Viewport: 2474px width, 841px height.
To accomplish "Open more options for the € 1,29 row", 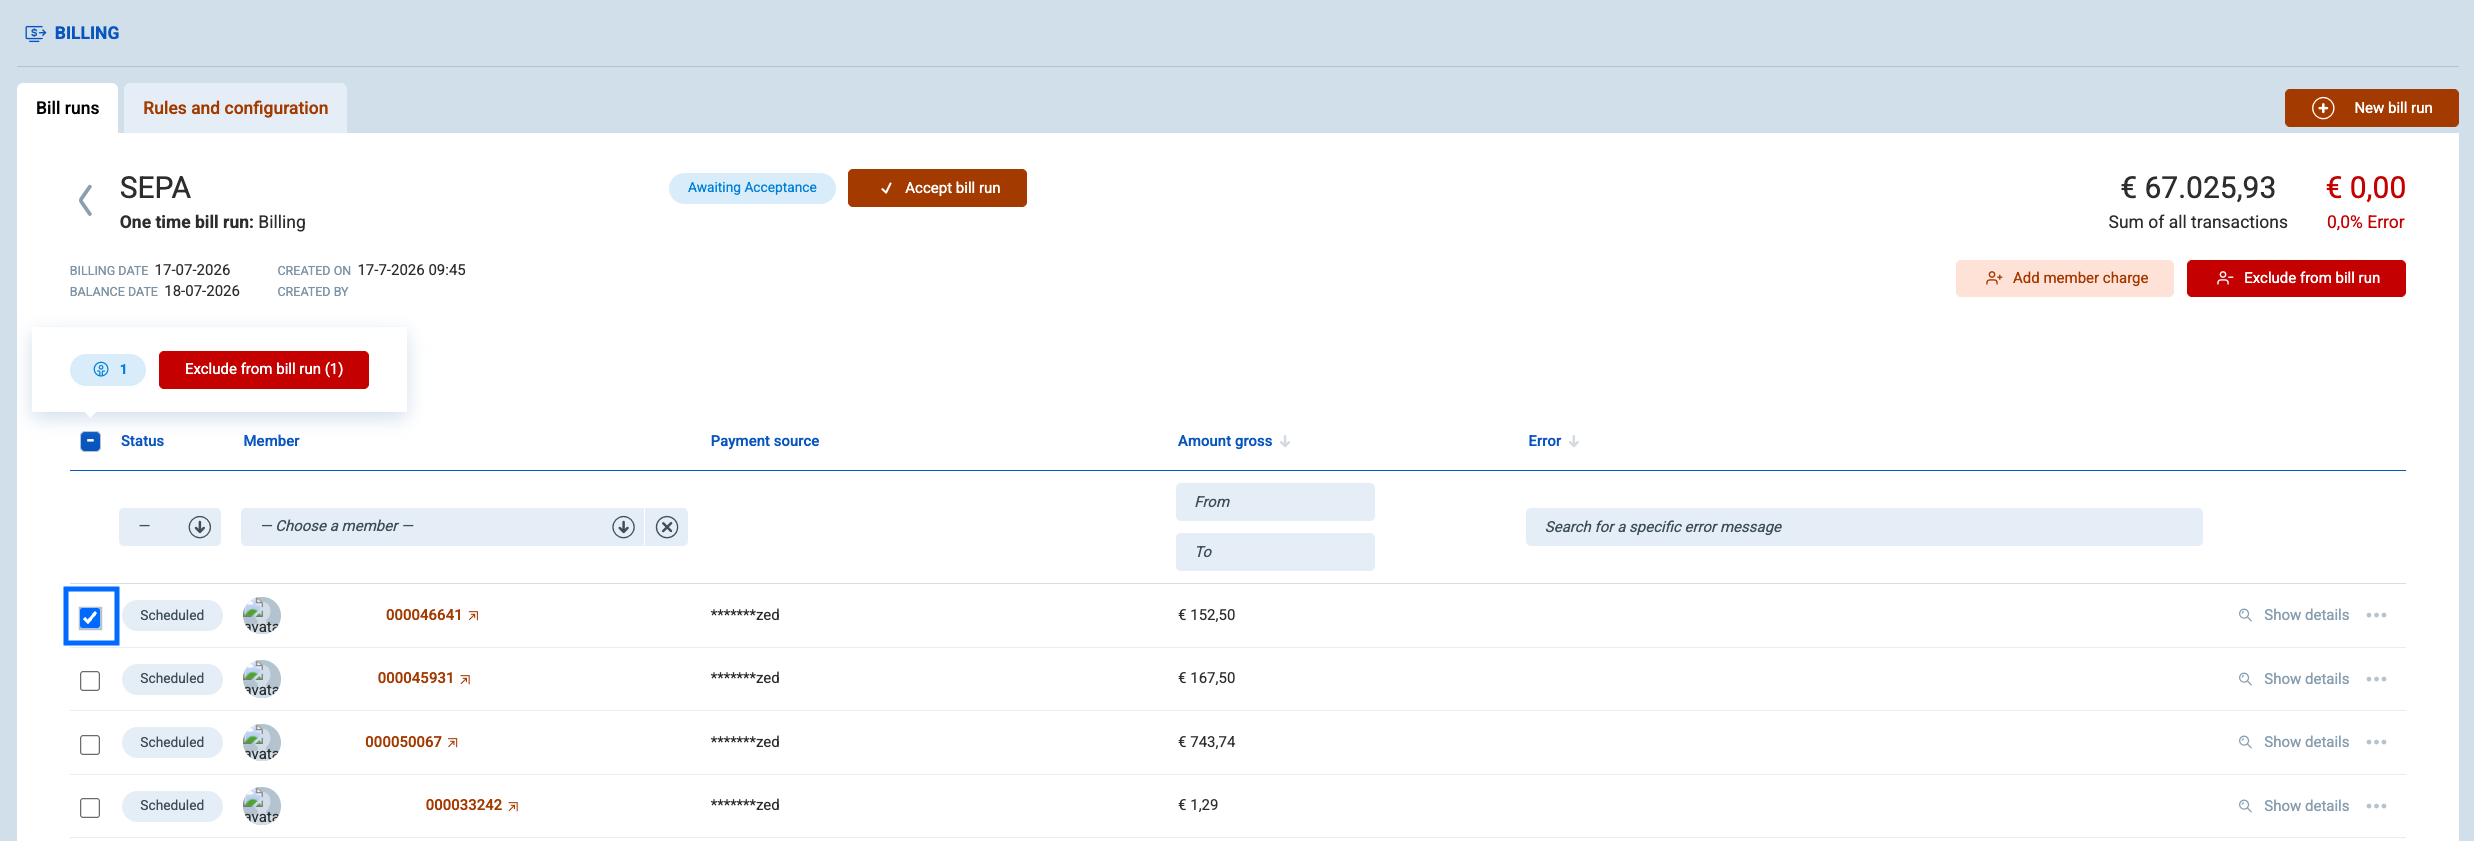I will (2377, 806).
